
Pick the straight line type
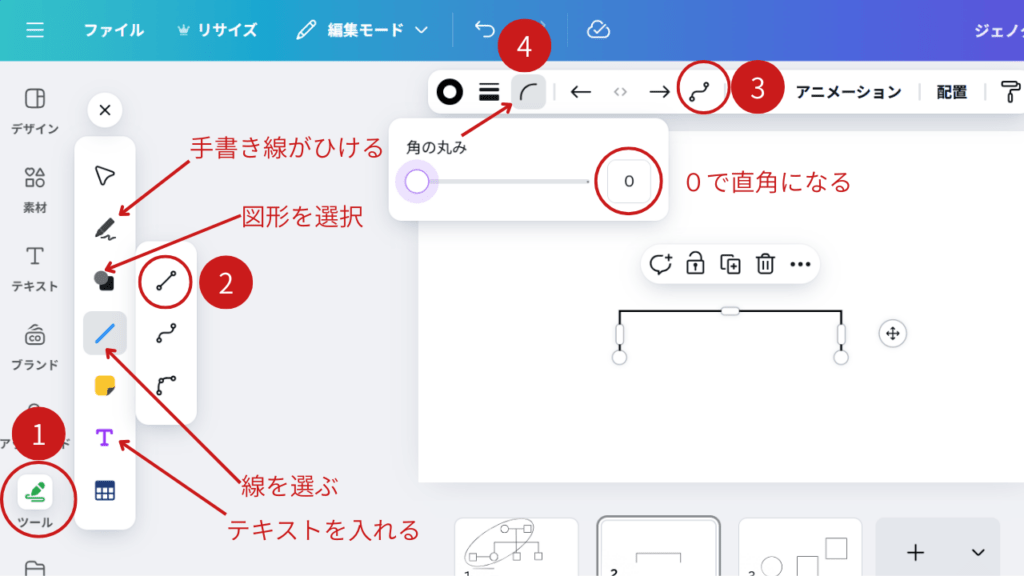click(x=166, y=282)
